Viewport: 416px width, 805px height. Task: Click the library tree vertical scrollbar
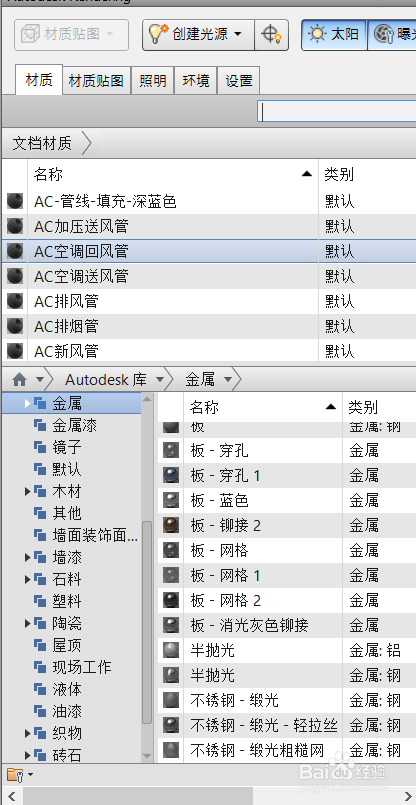[x=147, y=621]
